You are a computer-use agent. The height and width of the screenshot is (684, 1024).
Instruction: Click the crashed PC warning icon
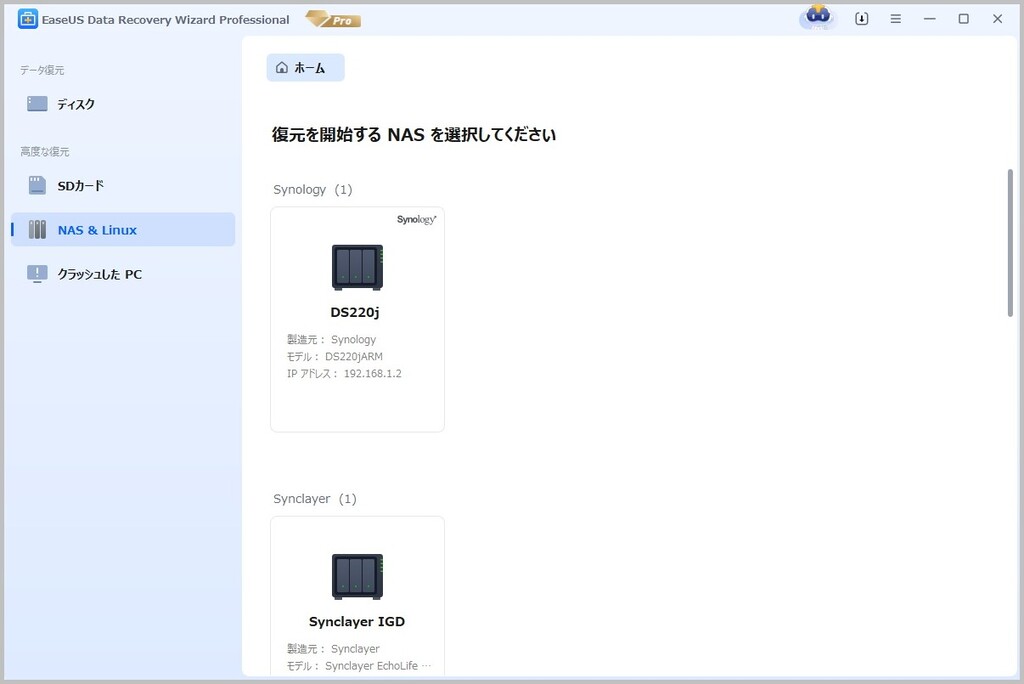[37, 274]
